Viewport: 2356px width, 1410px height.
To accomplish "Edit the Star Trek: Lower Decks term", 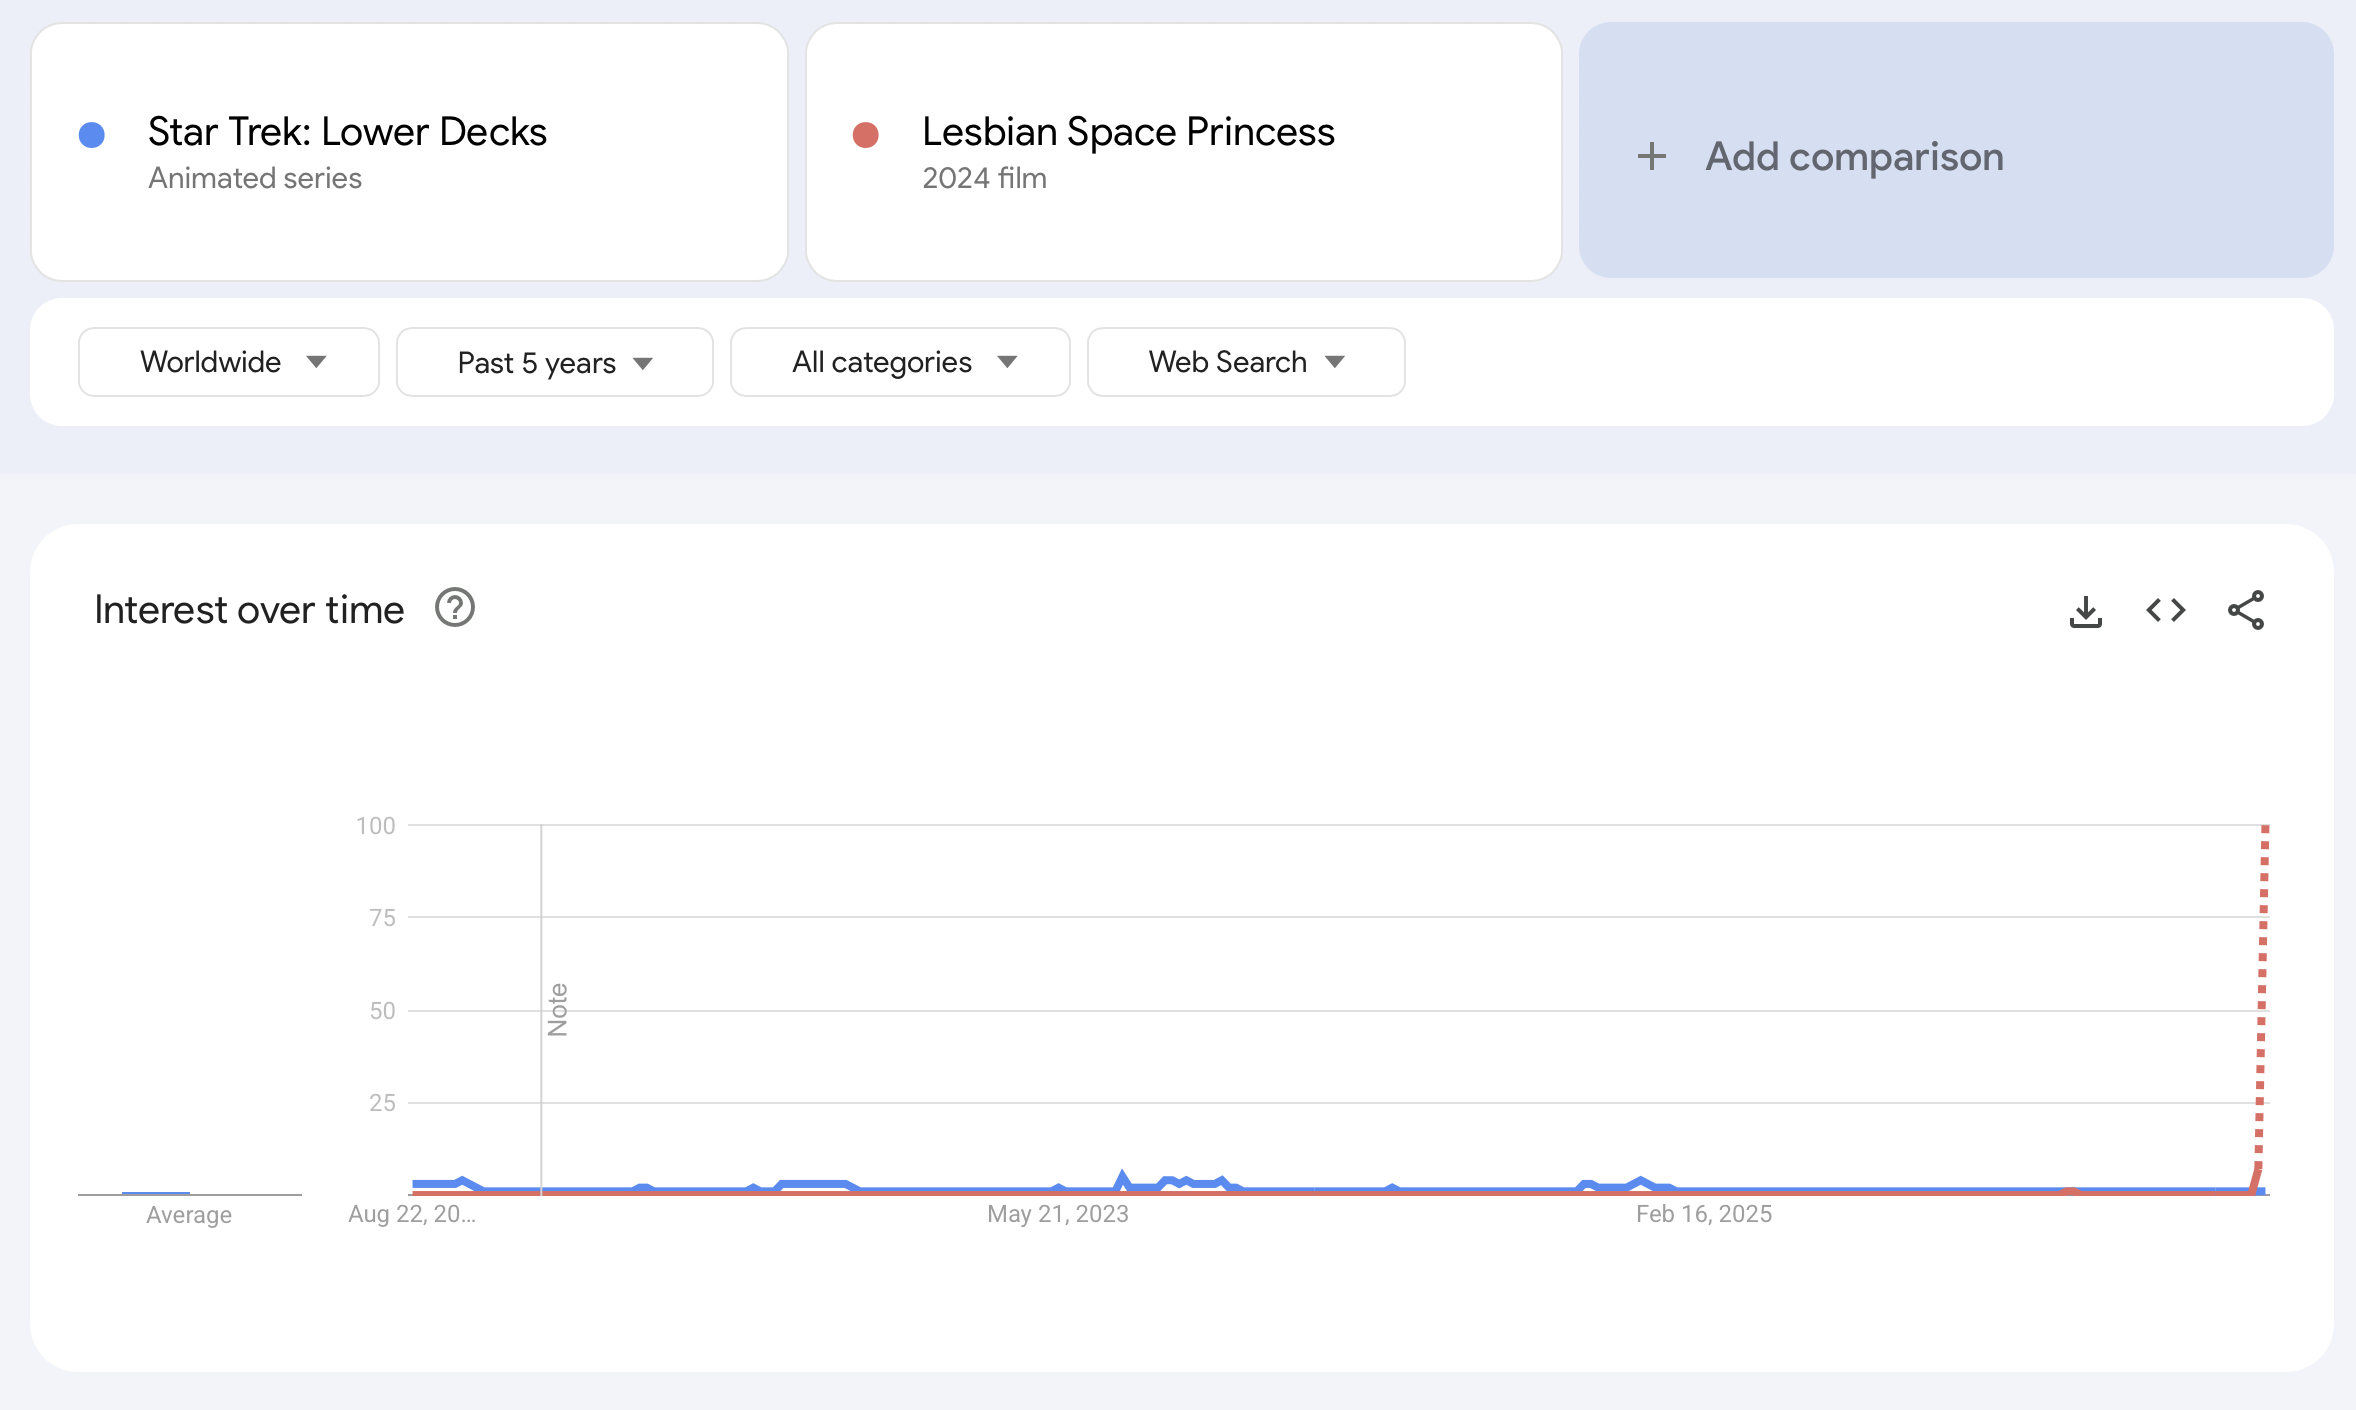I will click(x=347, y=132).
